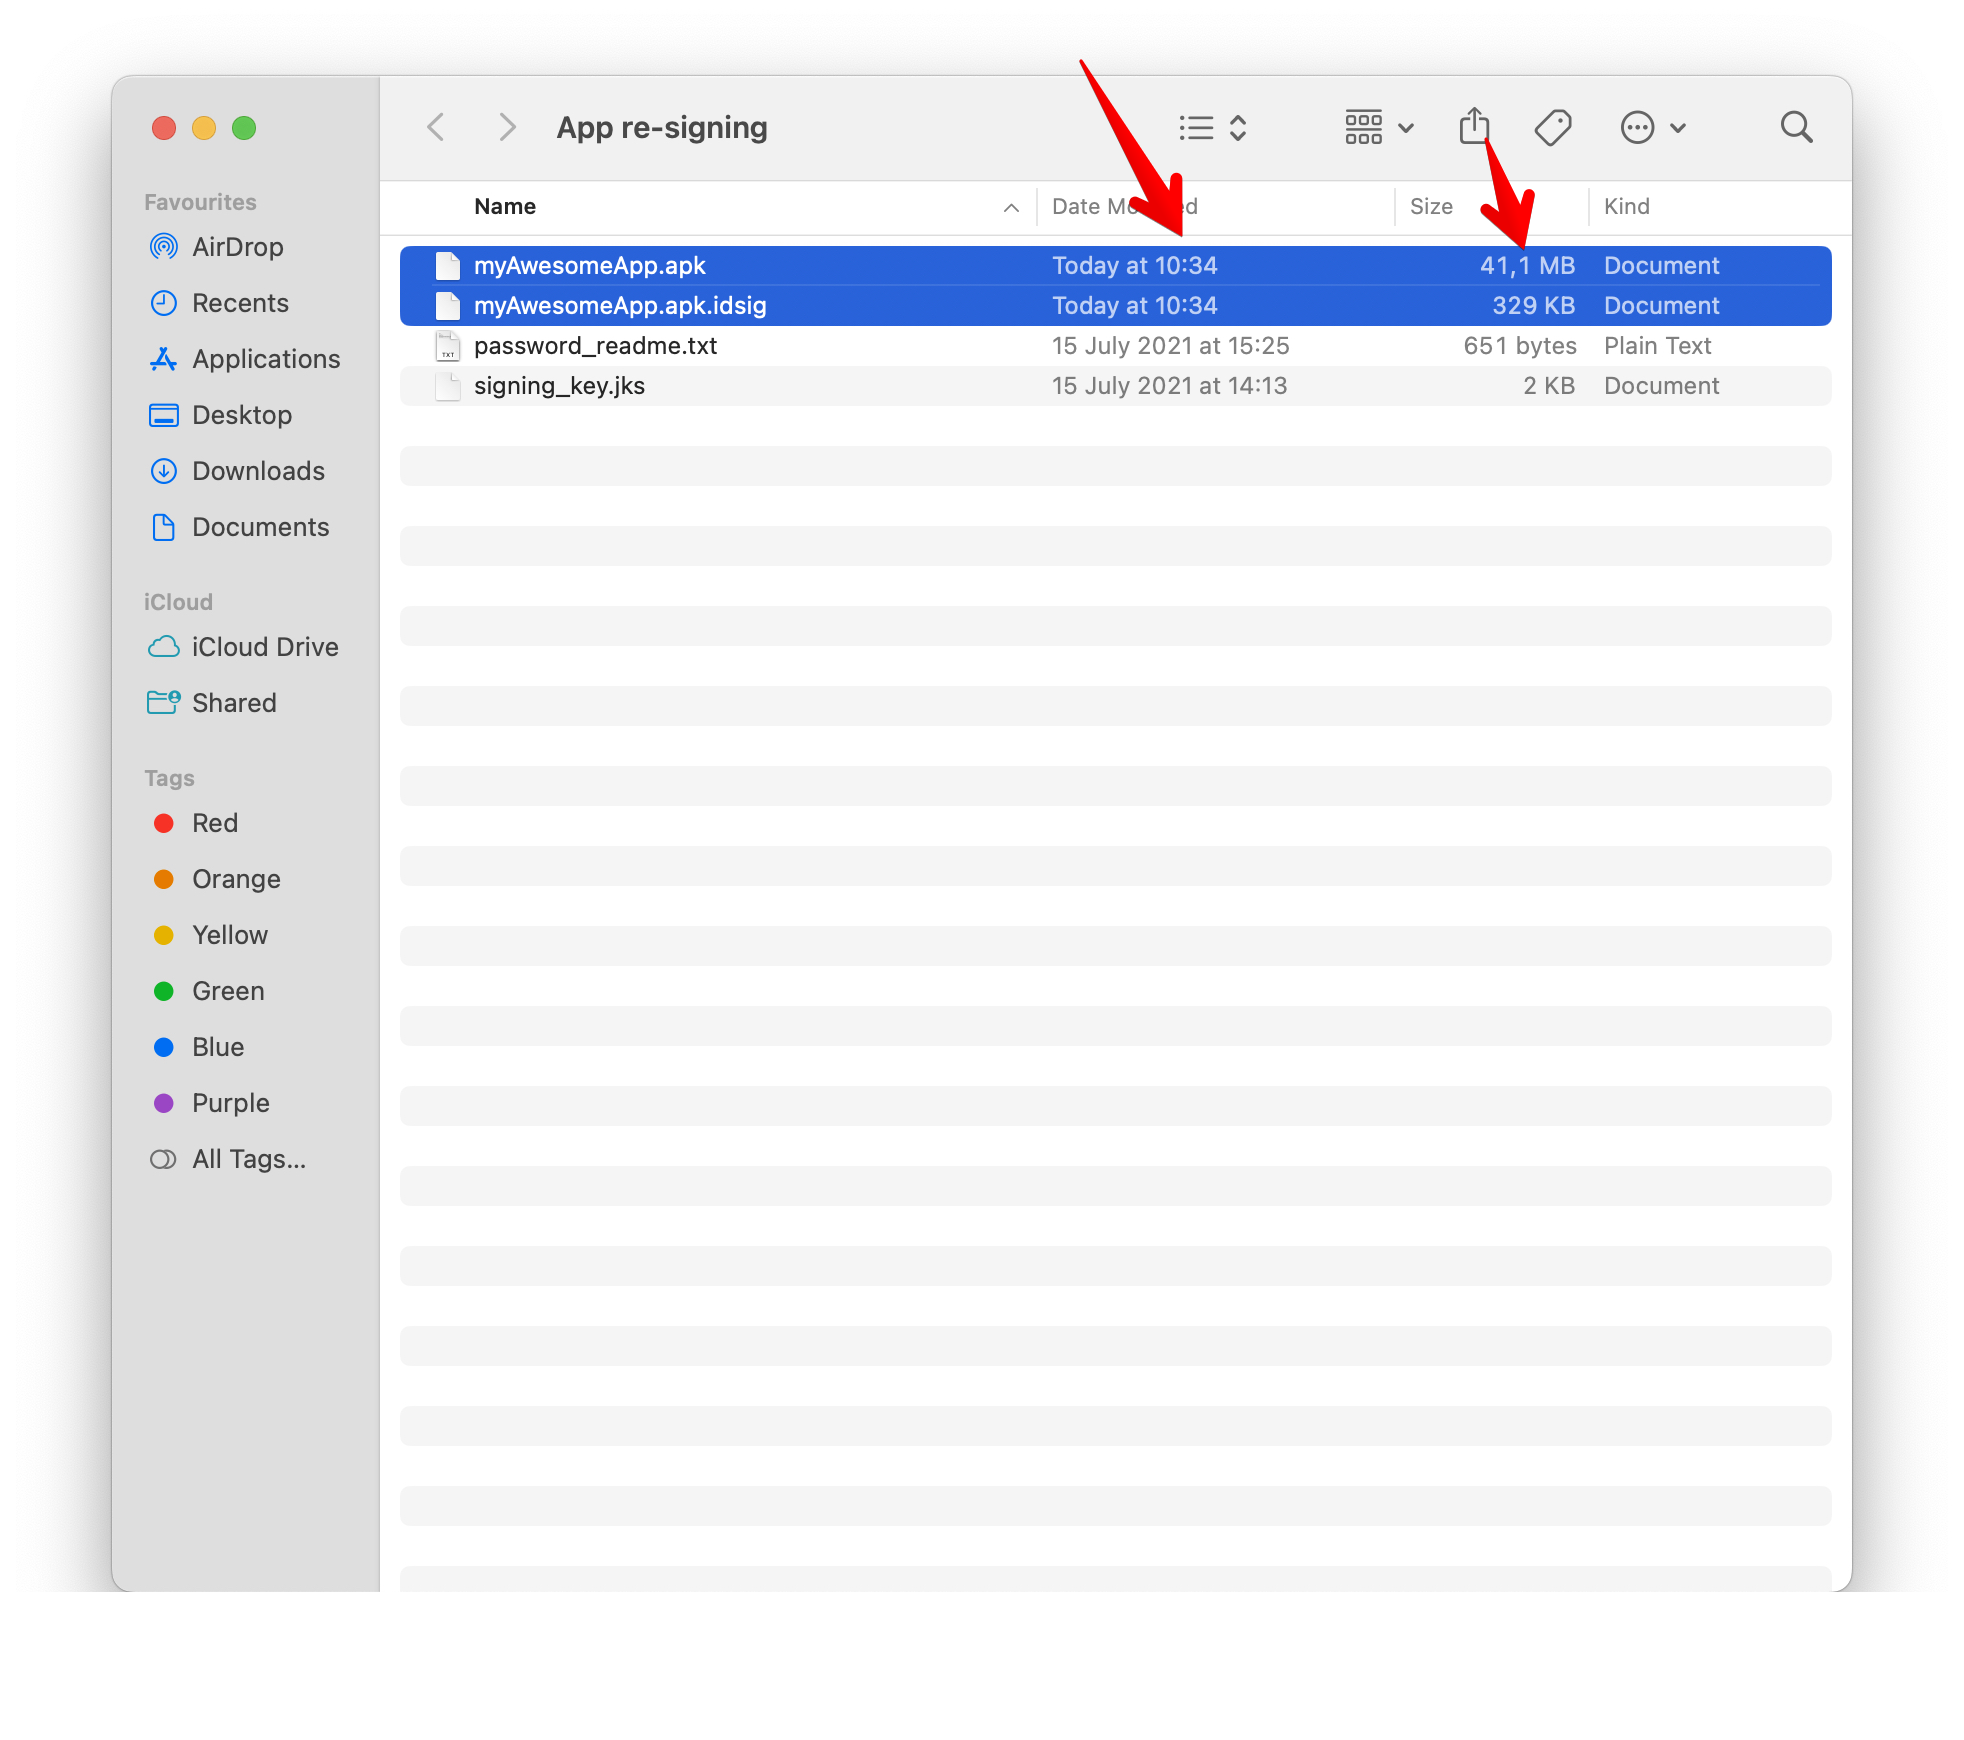
Task: Open Documents in the sidebar
Action: (260, 527)
